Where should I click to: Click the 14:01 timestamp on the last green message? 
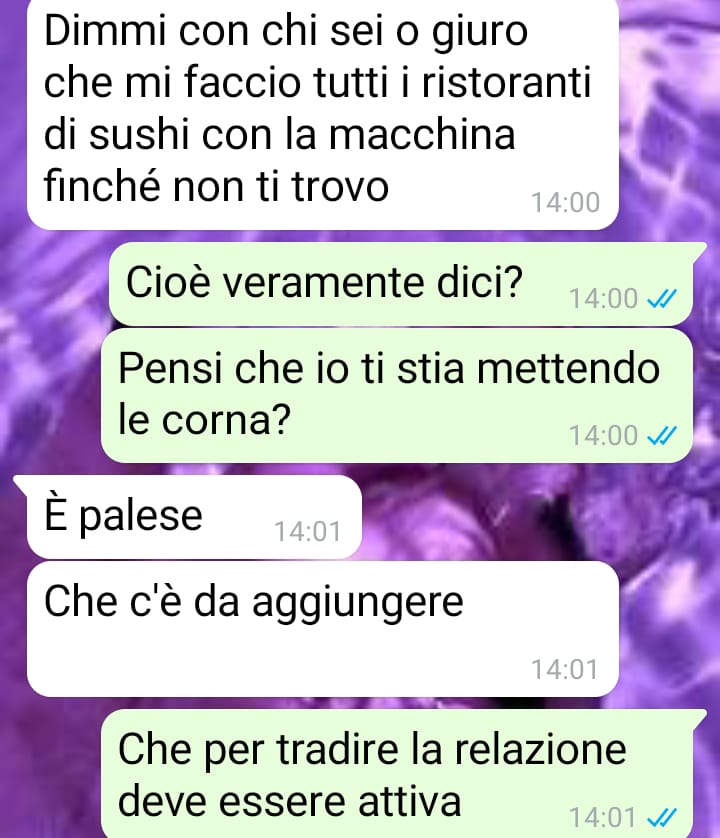tap(602, 817)
